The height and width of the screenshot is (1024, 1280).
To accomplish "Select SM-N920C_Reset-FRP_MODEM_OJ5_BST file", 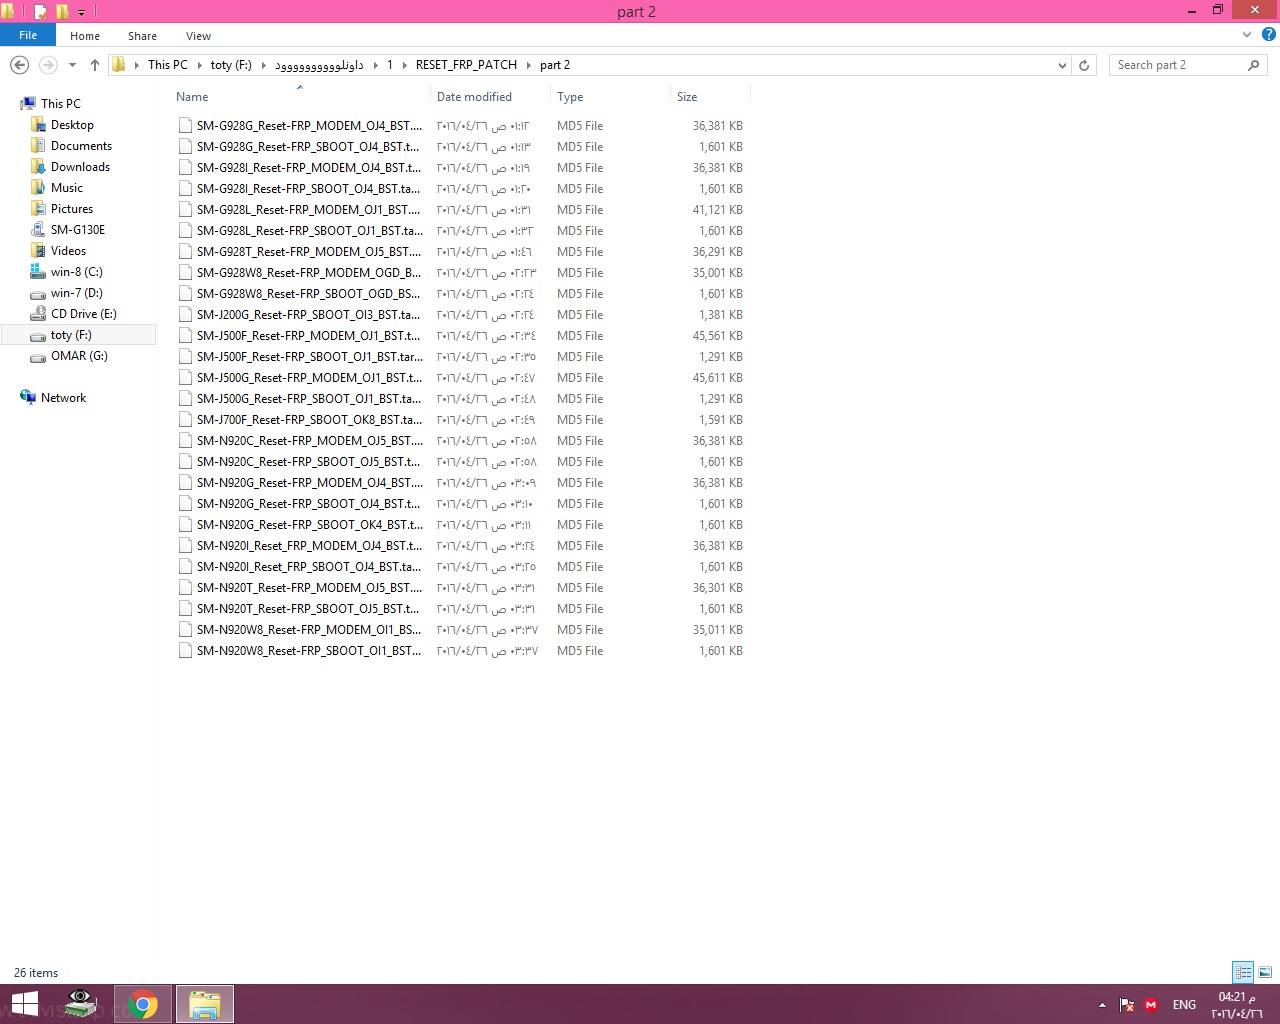I will pos(310,441).
